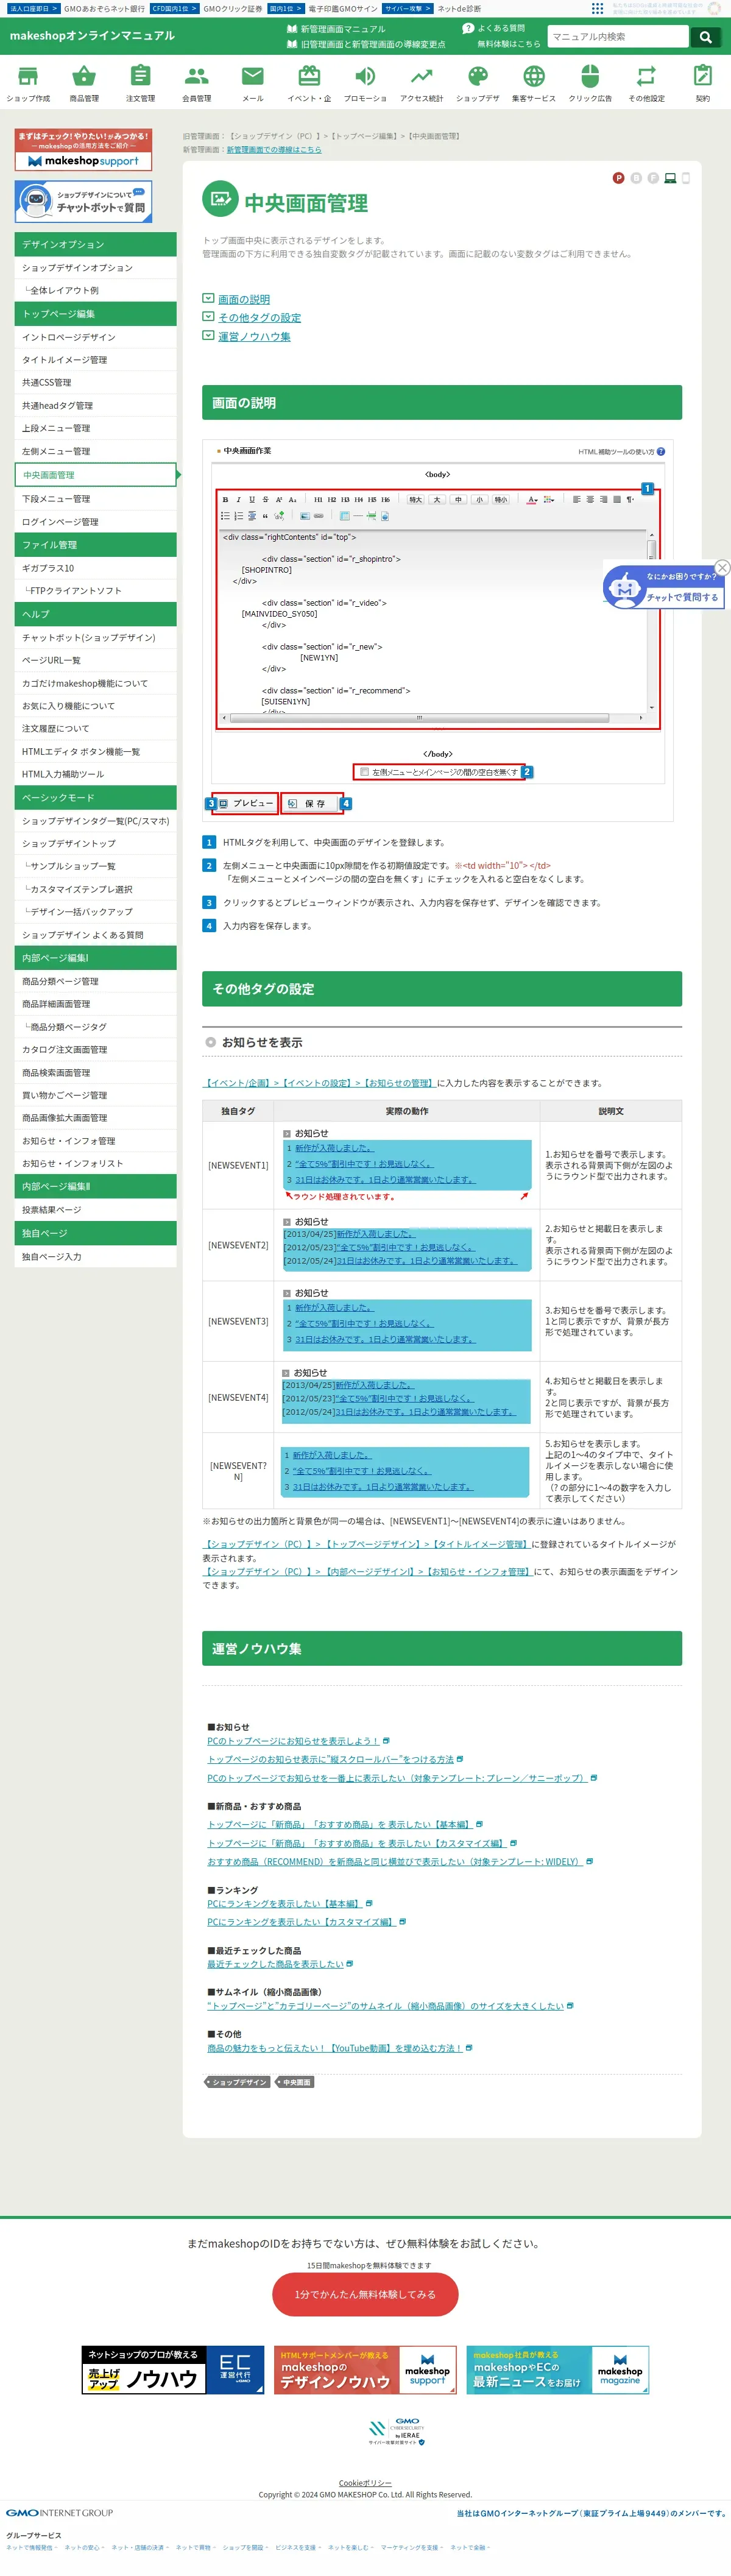Click 1分でかんたん無料体験してみる button
Viewport: 731px width, 2576px height.
coord(365,2294)
